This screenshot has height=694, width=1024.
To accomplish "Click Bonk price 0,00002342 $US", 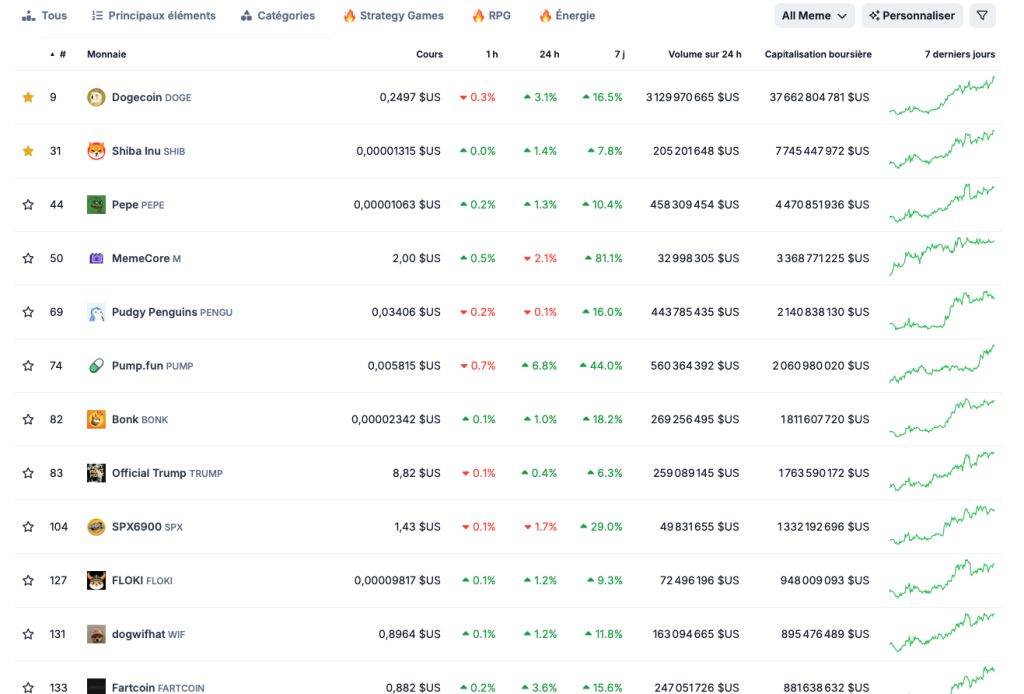I will (396, 419).
